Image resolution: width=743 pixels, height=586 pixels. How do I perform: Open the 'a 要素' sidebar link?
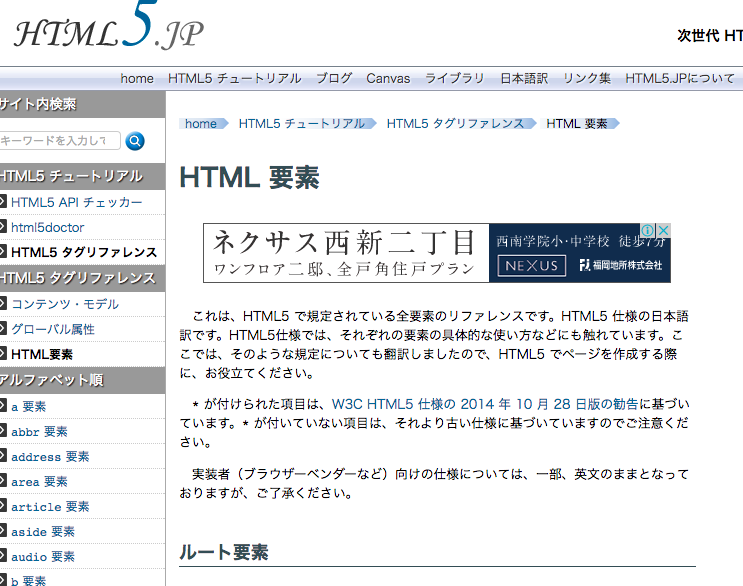tap(28, 406)
